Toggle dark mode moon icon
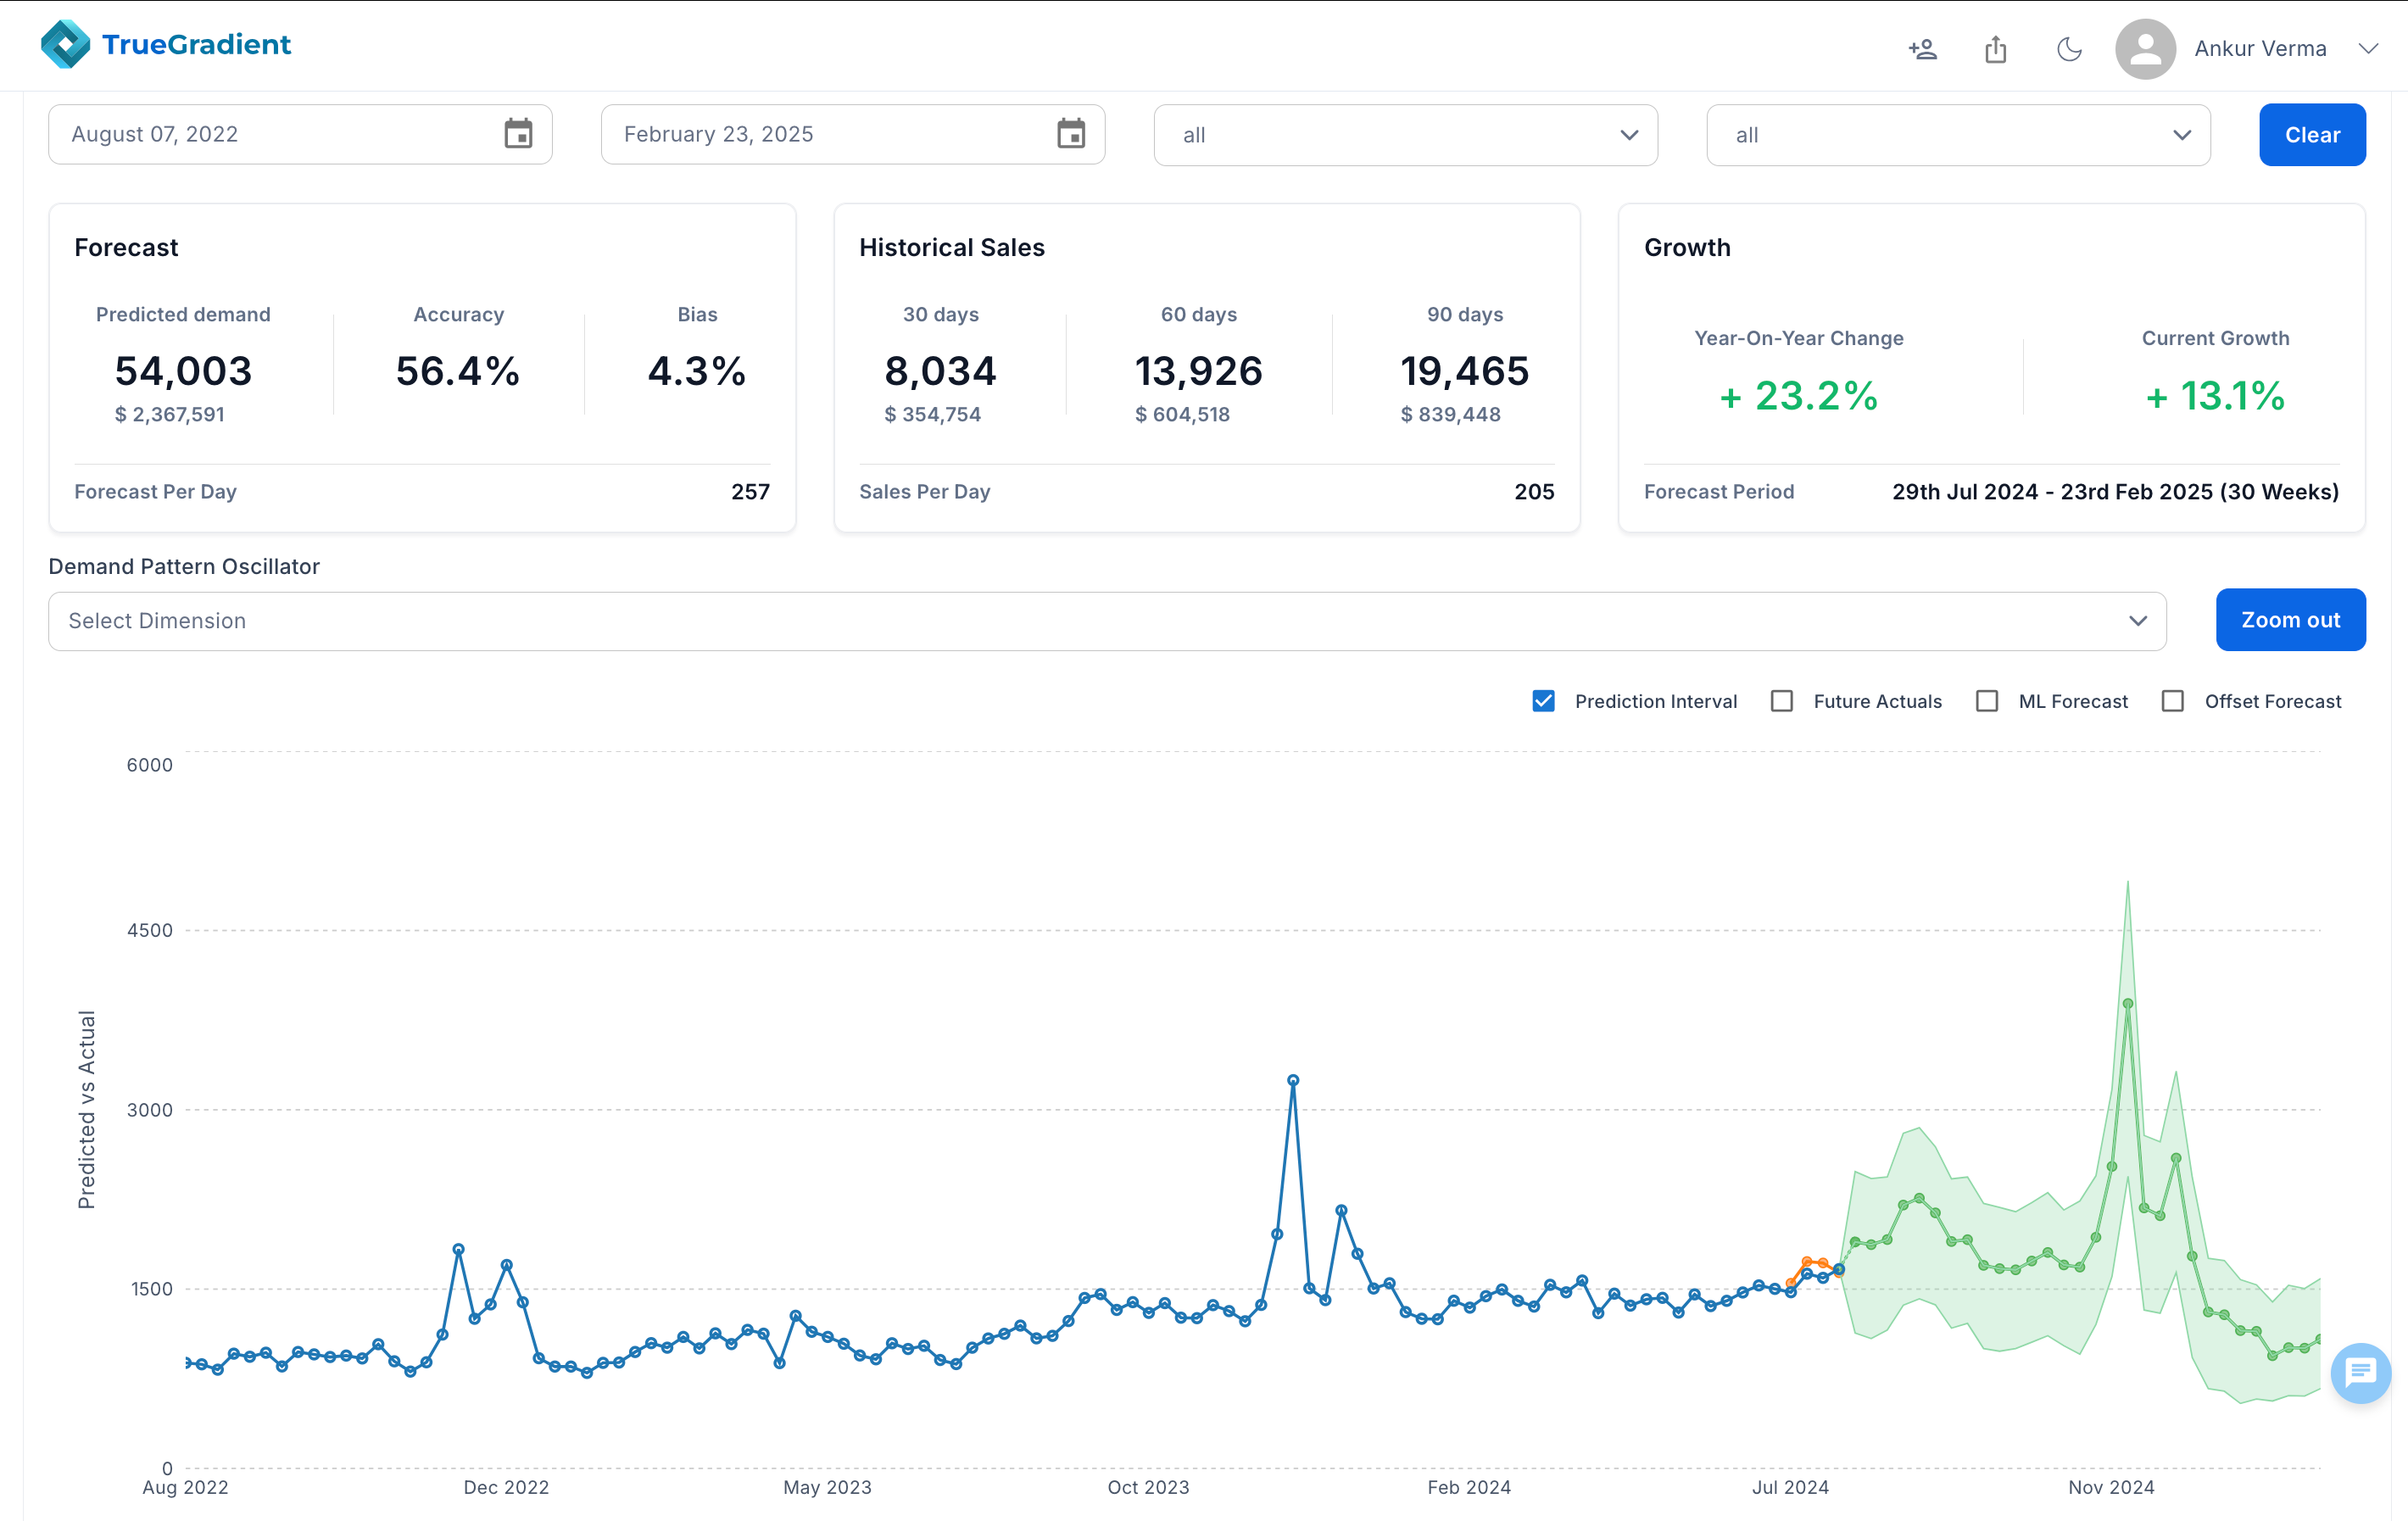 pyautogui.click(x=2069, y=49)
